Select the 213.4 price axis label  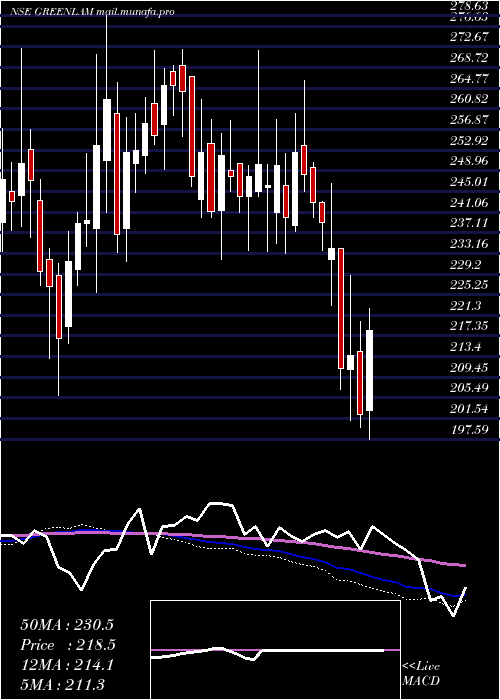467,347
